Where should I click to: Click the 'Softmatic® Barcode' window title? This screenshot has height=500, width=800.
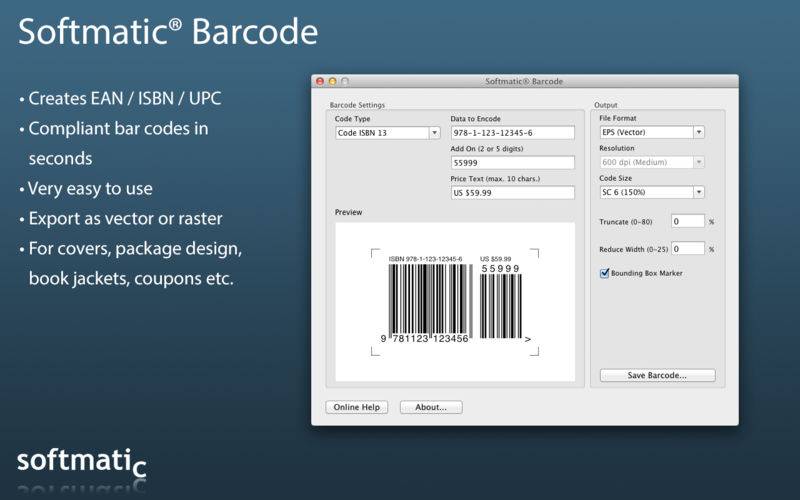(524, 81)
